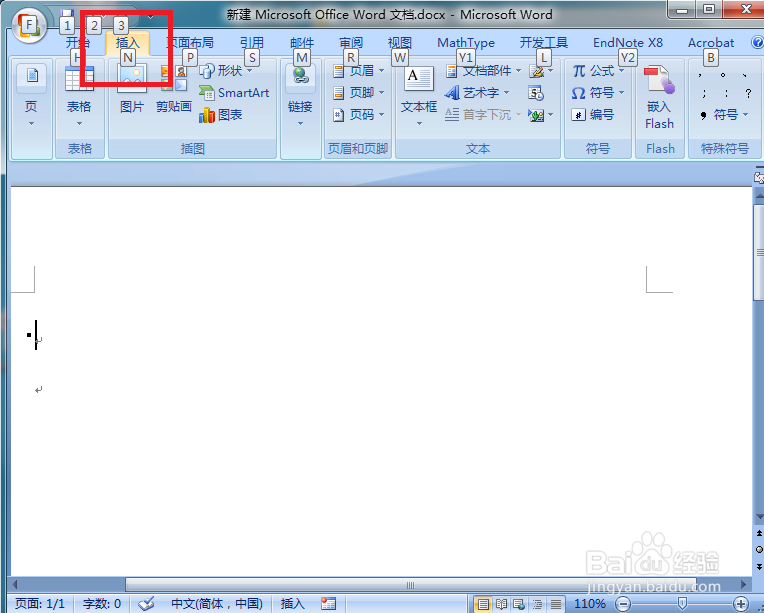Image resolution: width=764 pixels, height=613 pixels.
Task: Click the vertical scrollbar down arrow
Action: pos(759,517)
